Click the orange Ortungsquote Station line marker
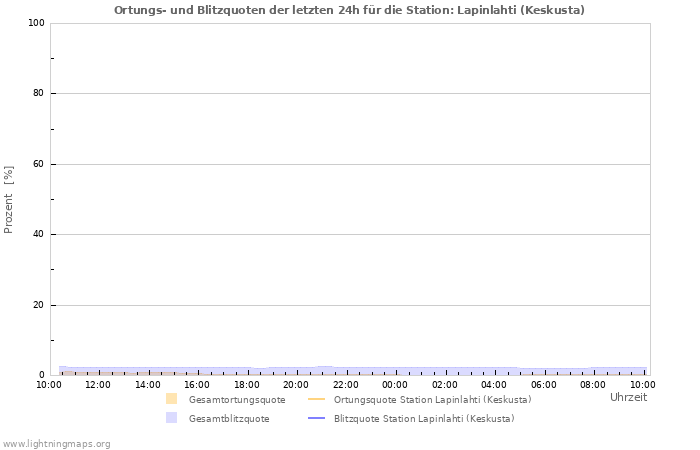 (x=316, y=399)
